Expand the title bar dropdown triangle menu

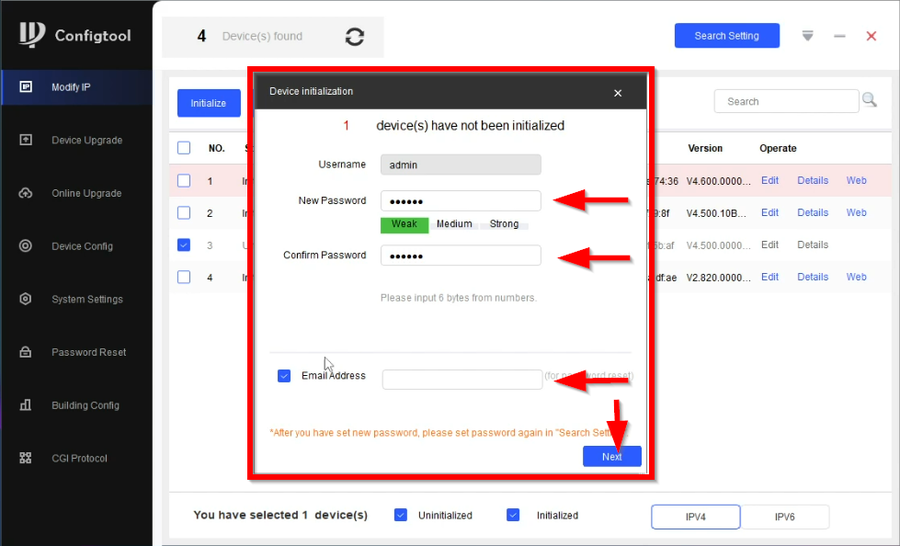coord(808,36)
